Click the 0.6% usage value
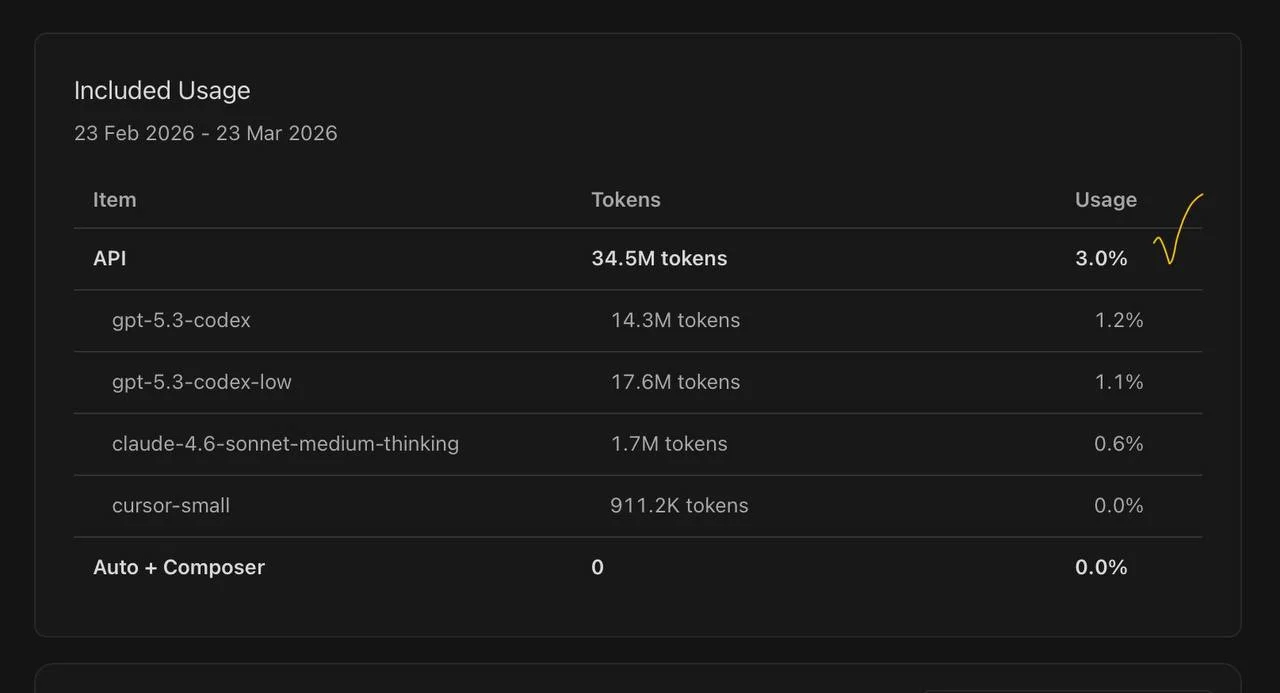1280x693 pixels. tap(1118, 443)
